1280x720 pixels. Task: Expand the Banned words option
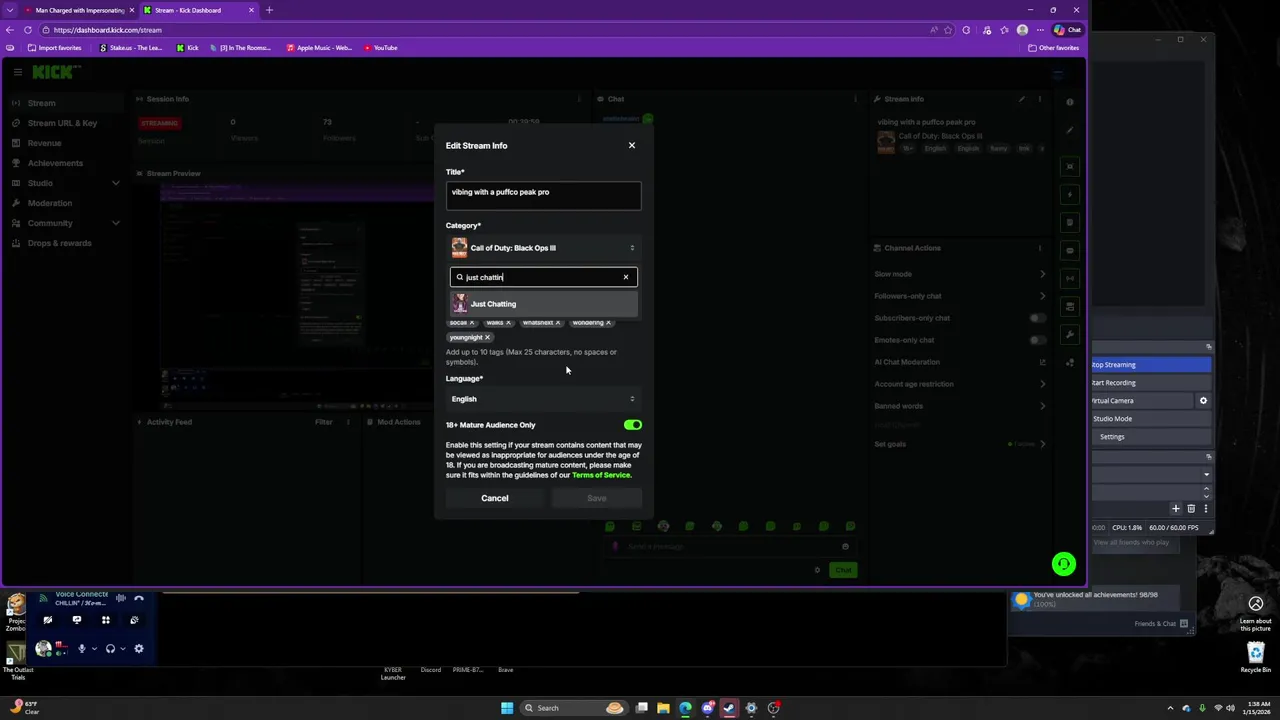tap(1042, 406)
